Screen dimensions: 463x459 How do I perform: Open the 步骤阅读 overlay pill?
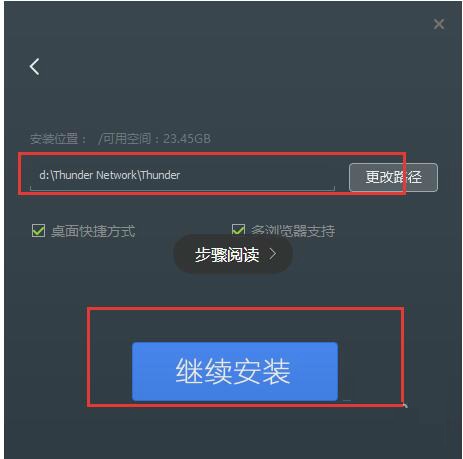click(x=233, y=254)
